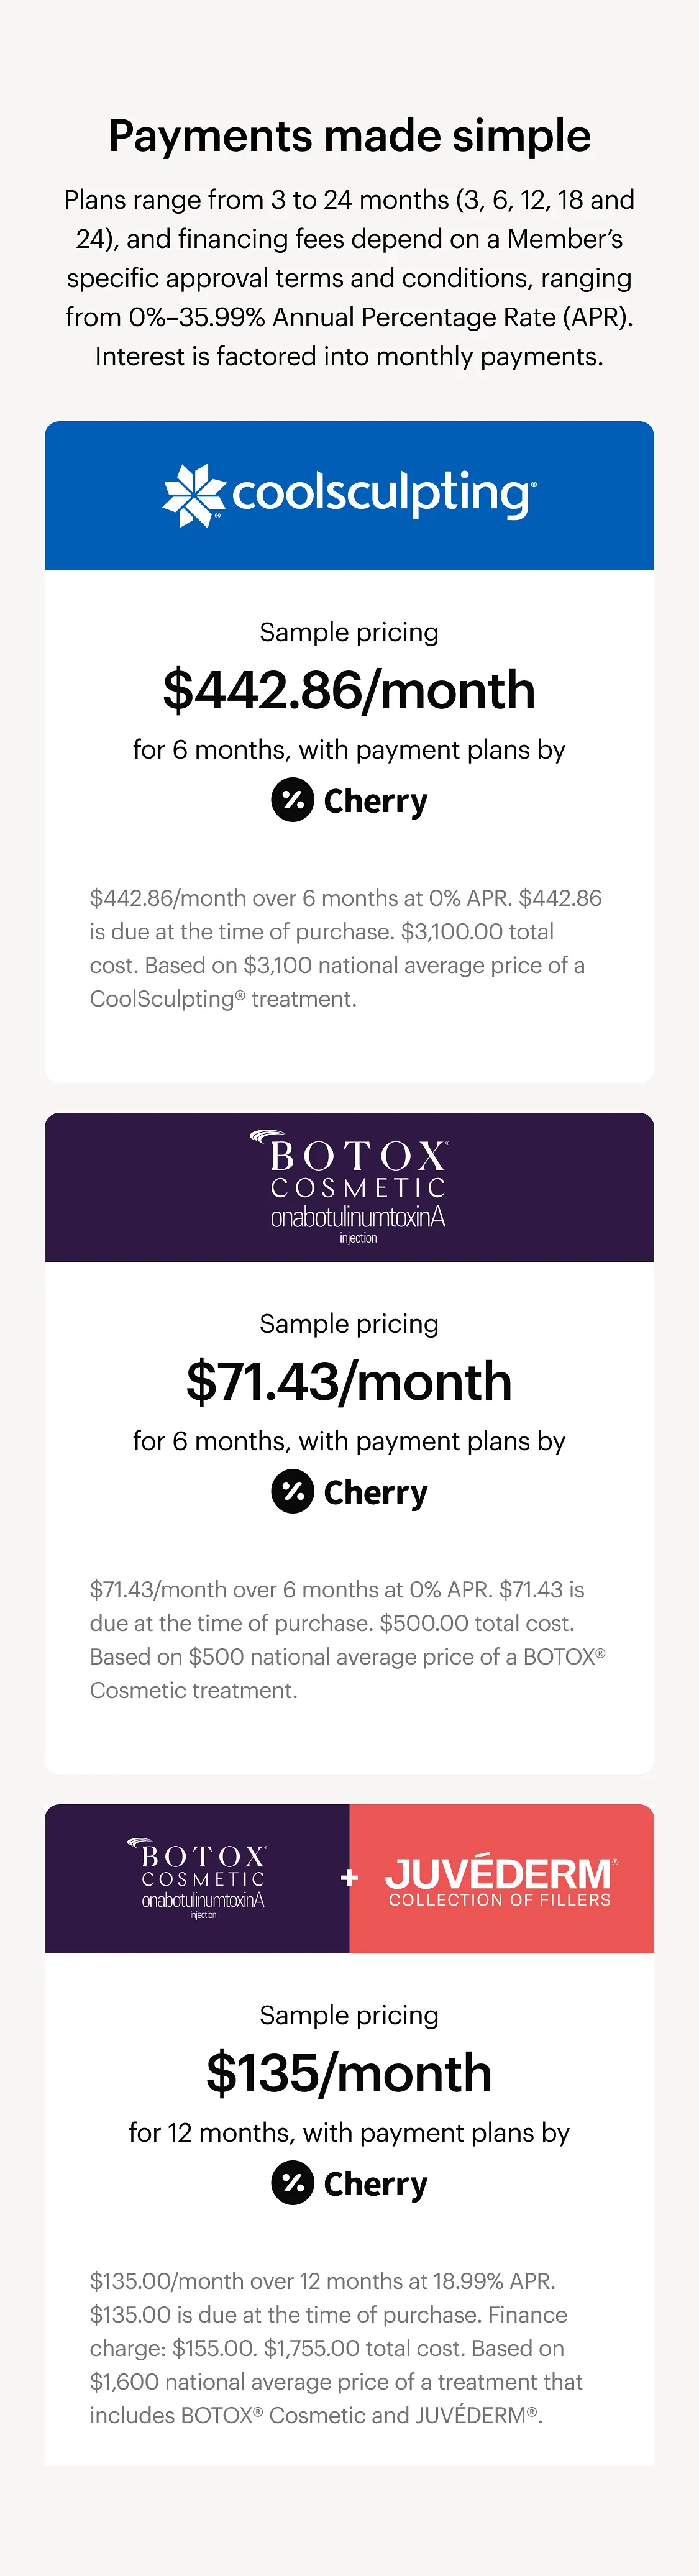Click the Juvéderm Collection of Fillers logo
Viewport: 699px width, 2576px height.
coord(500,1879)
